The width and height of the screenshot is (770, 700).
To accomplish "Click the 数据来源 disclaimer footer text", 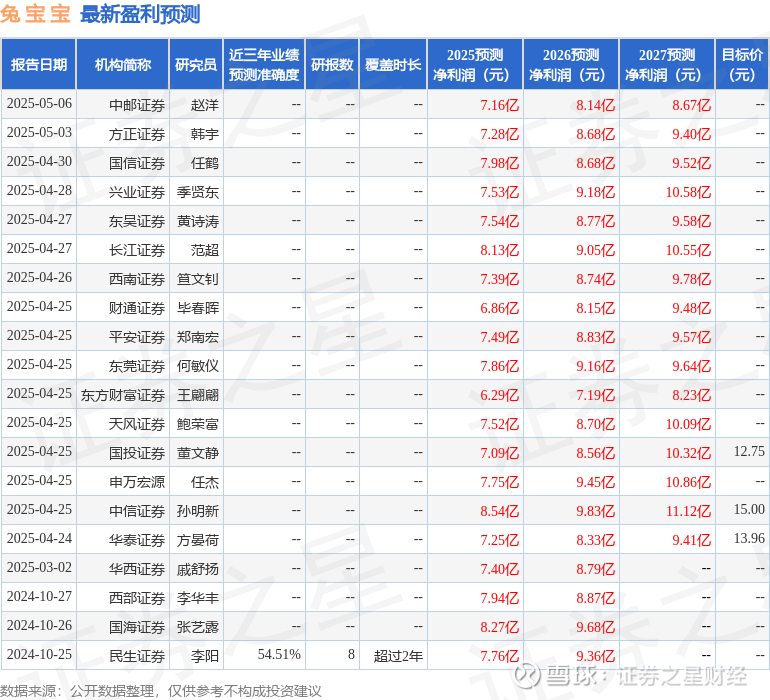I will pyautogui.click(x=161, y=691).
